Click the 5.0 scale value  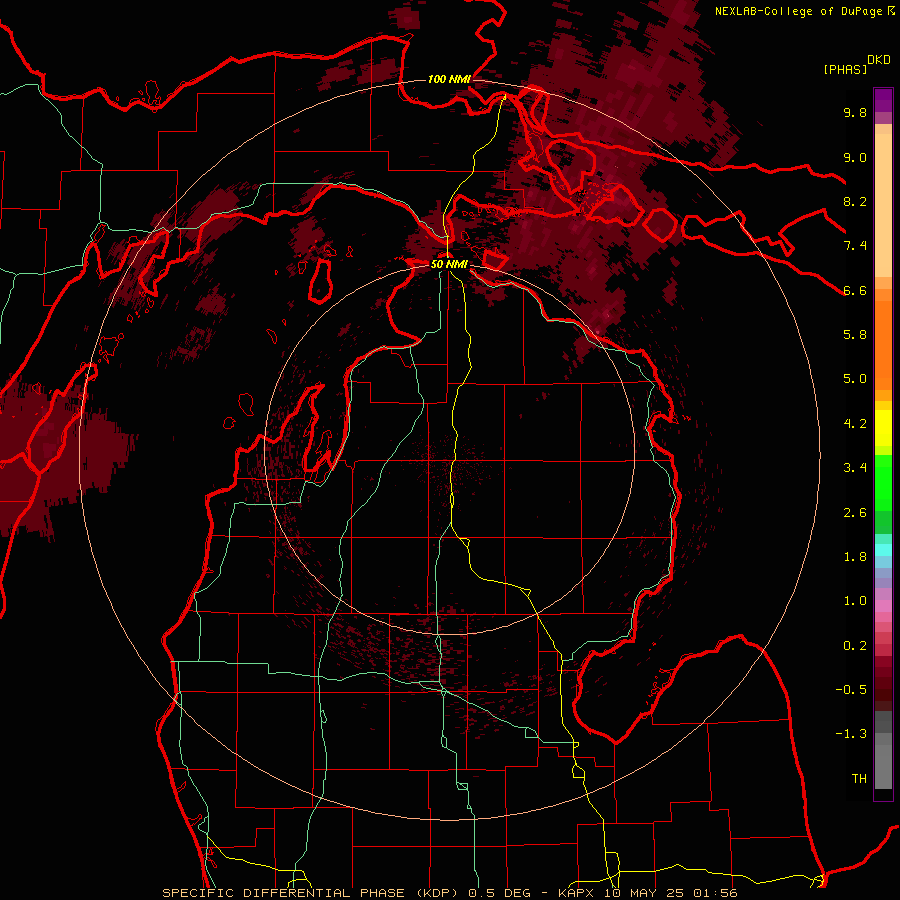855,379
